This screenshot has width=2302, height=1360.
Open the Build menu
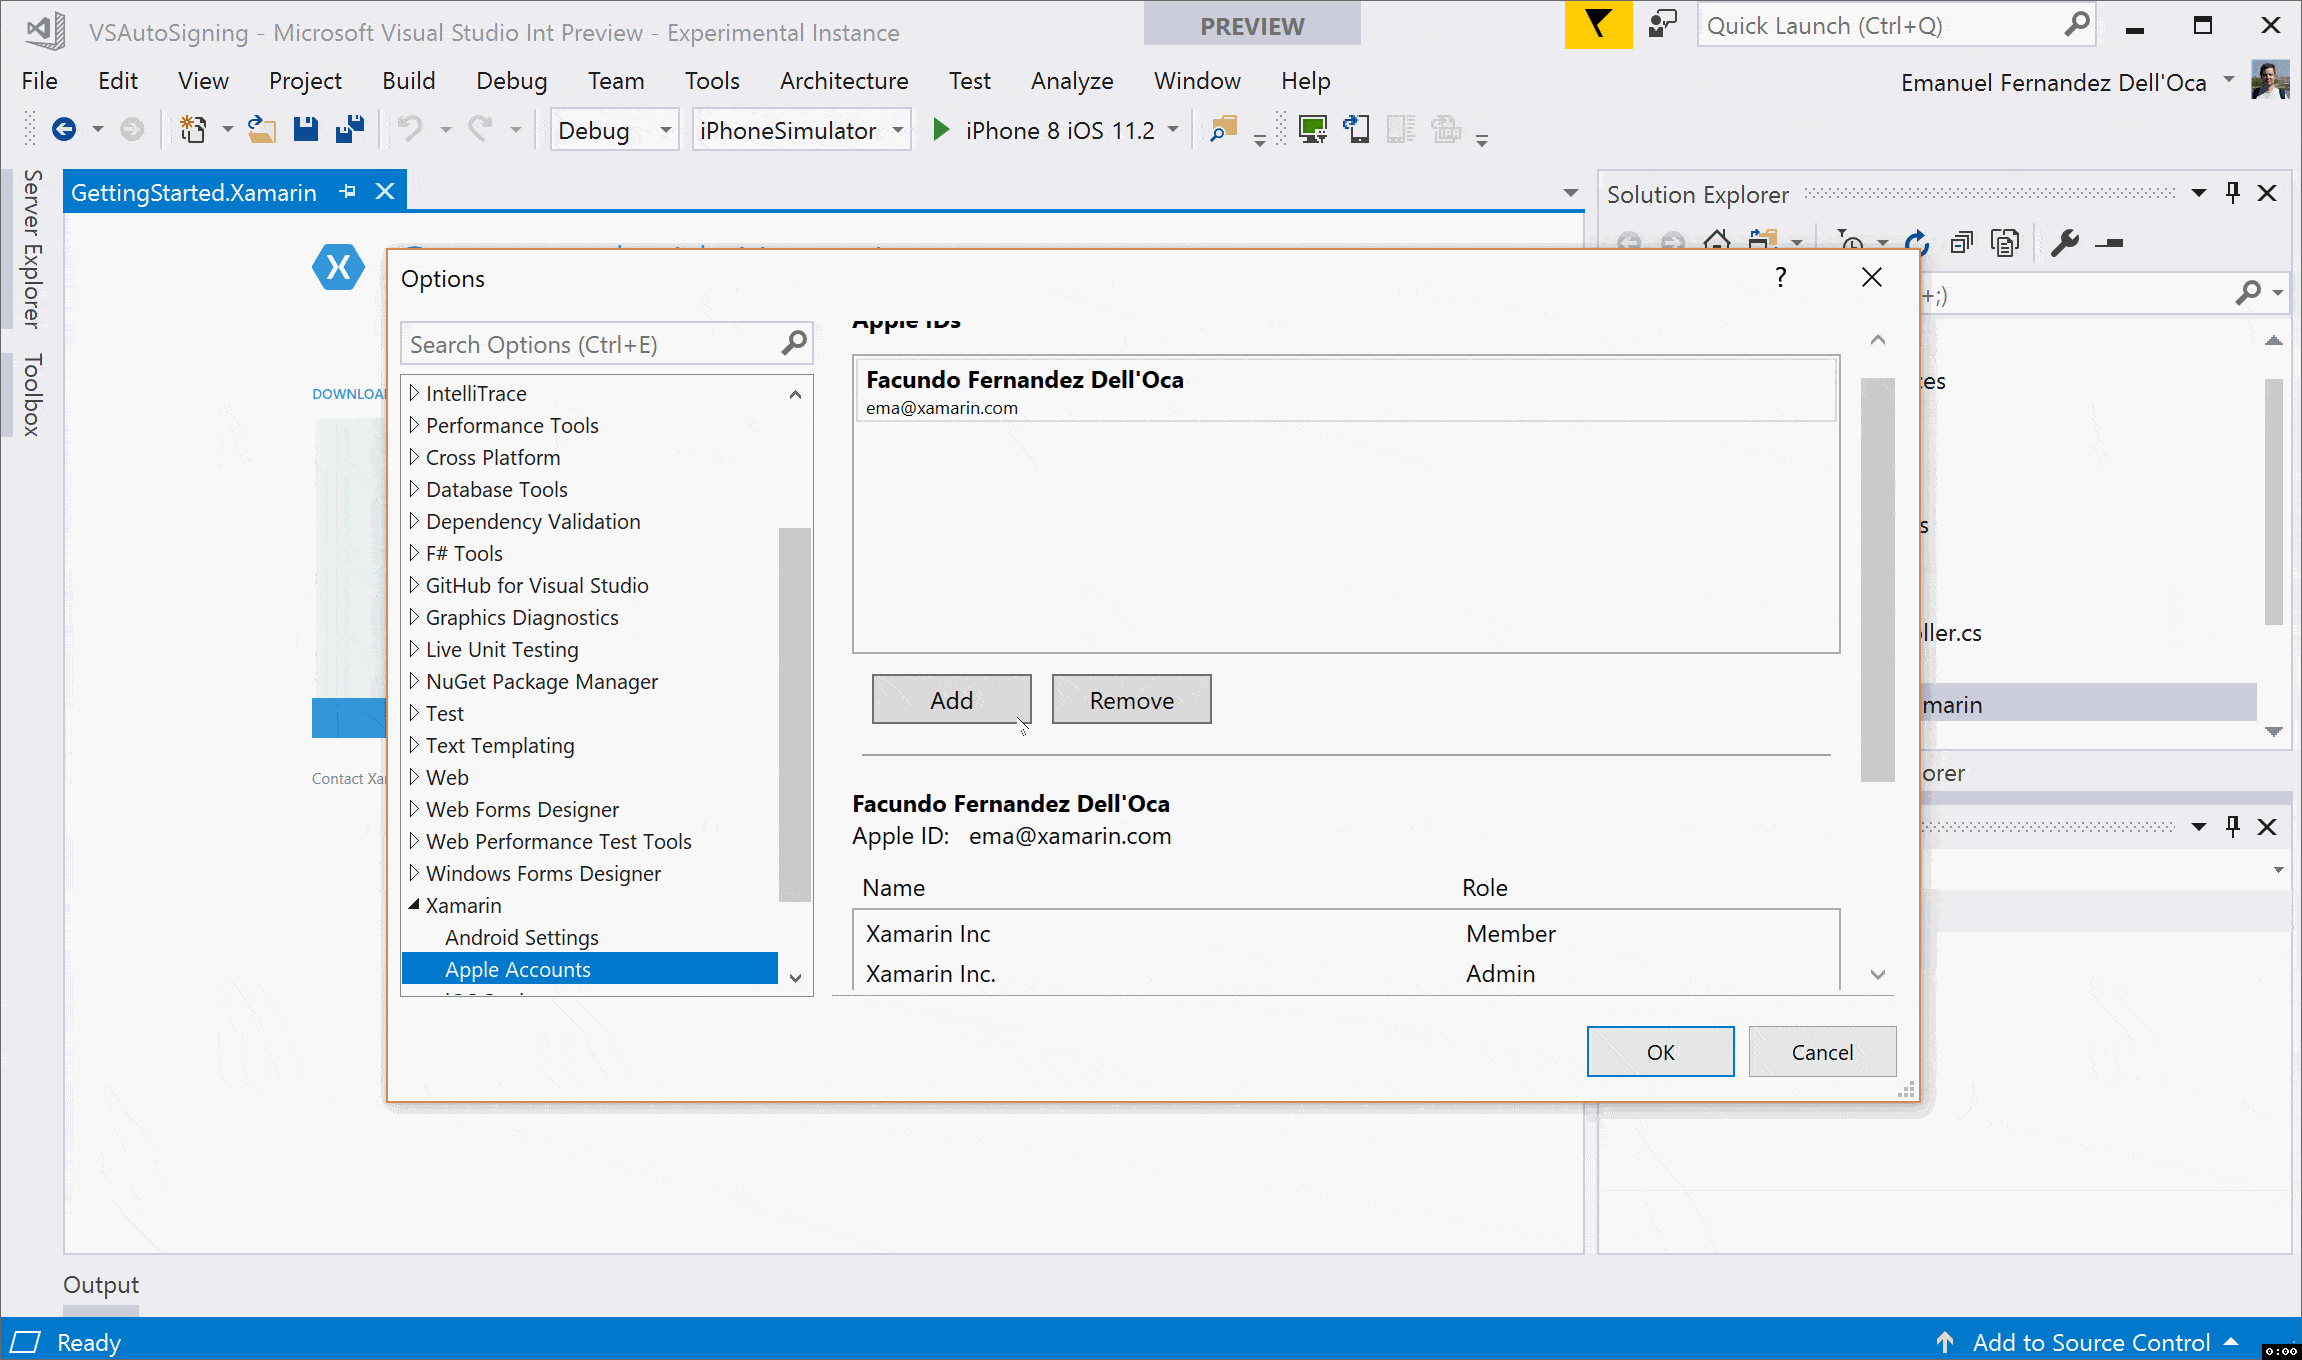(410, 79)
